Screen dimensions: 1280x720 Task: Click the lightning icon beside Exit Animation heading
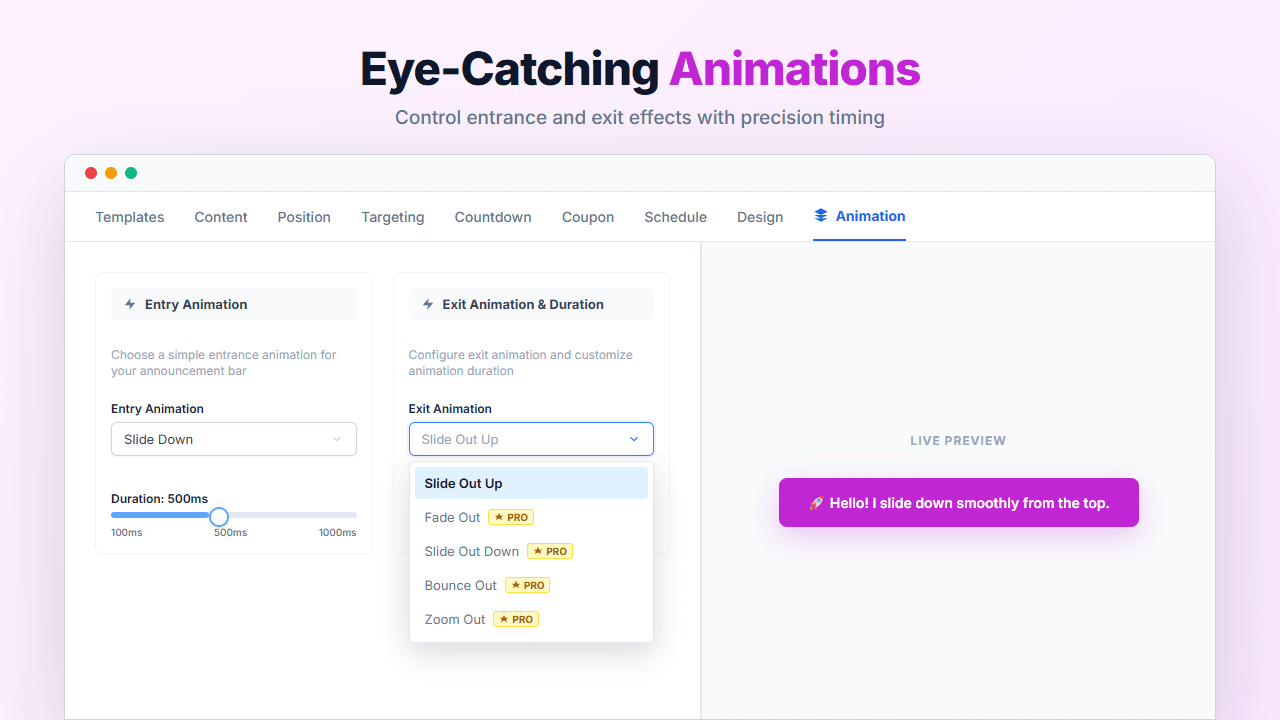click(x=428, y=304)
